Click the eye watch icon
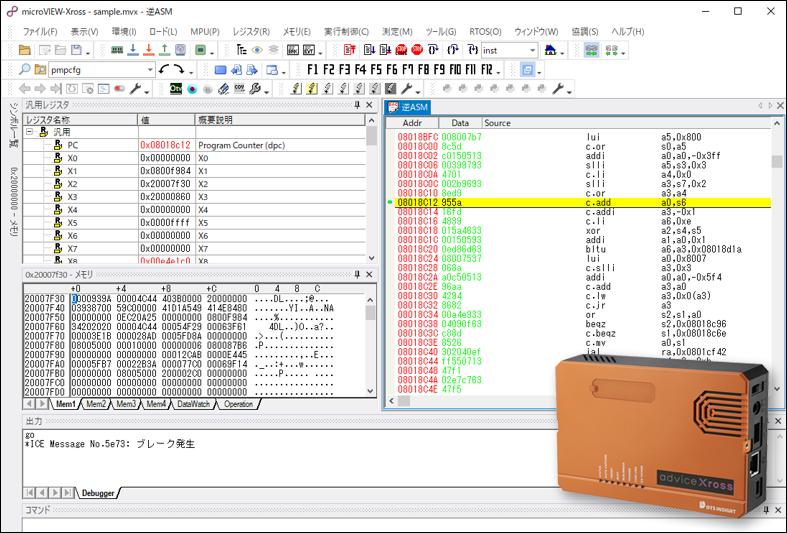This screenshot has height=533, width=787. pos(257,50)
